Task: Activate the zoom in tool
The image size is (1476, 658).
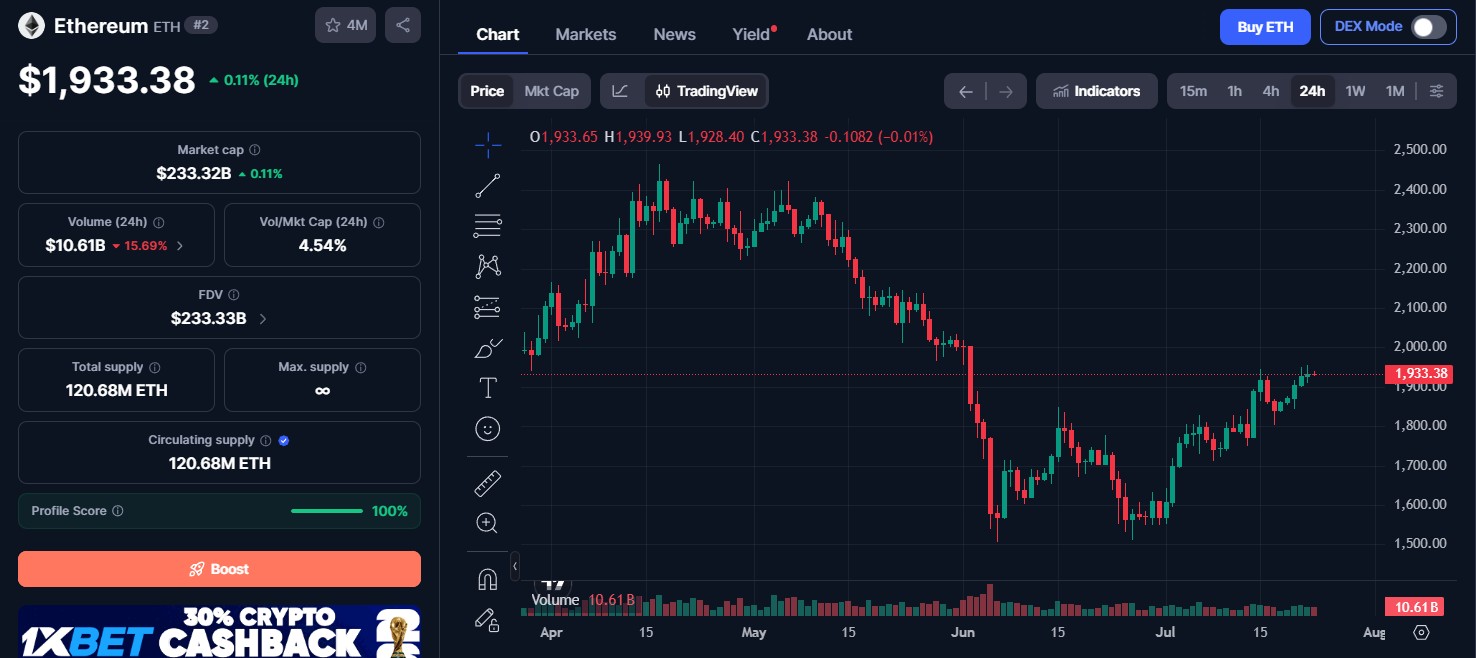Action: pos(488,523)
